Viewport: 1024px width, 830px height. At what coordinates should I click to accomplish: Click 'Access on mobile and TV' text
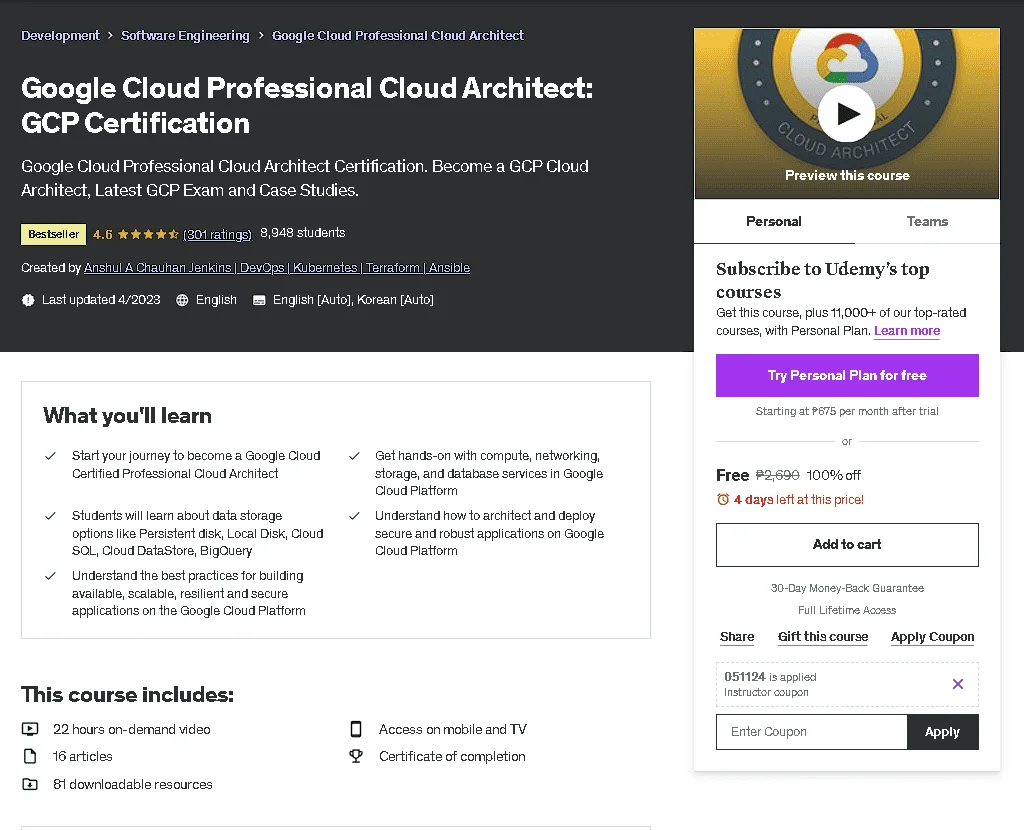tap(453, 729)
